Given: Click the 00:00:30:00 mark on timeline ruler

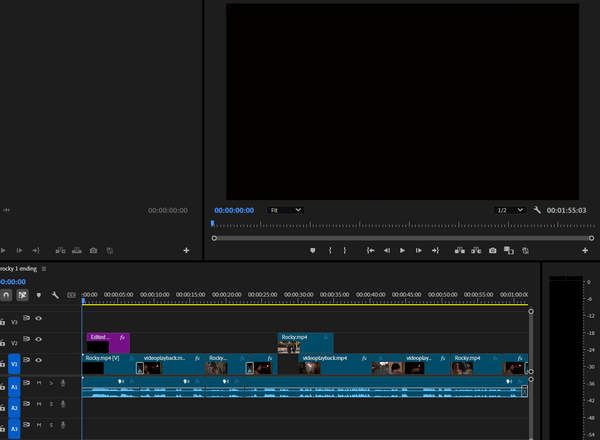Looking at the screenshot, I should (x=298, y=295).
